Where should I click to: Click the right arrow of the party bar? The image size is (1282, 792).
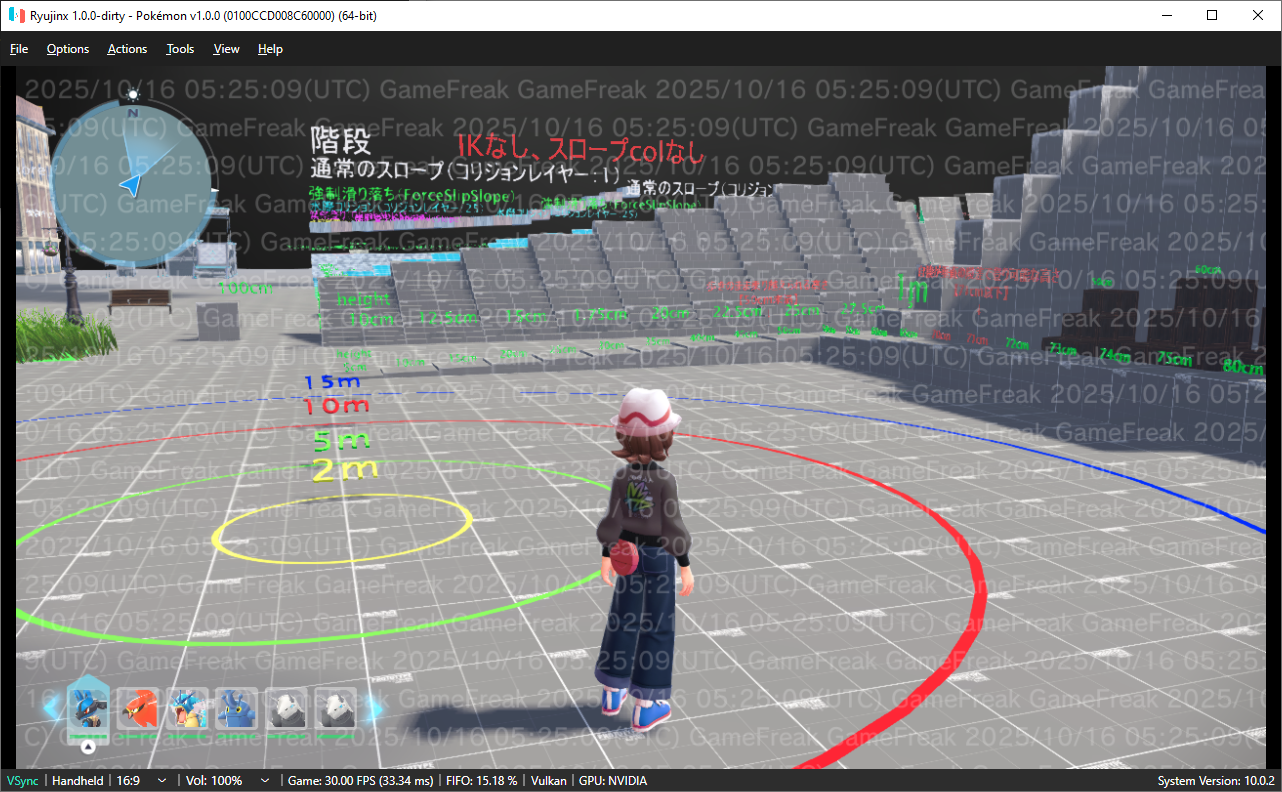(374, 709)
